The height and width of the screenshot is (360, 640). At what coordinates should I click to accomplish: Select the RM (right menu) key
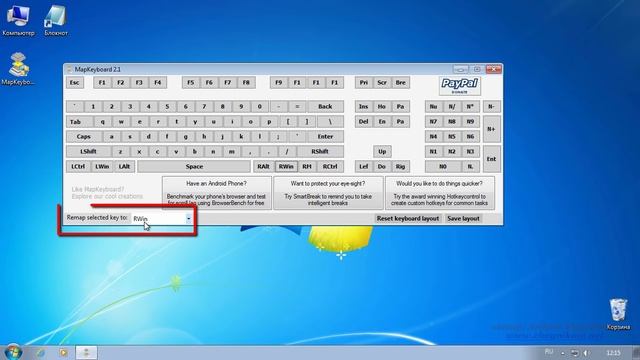coord(307,167)
